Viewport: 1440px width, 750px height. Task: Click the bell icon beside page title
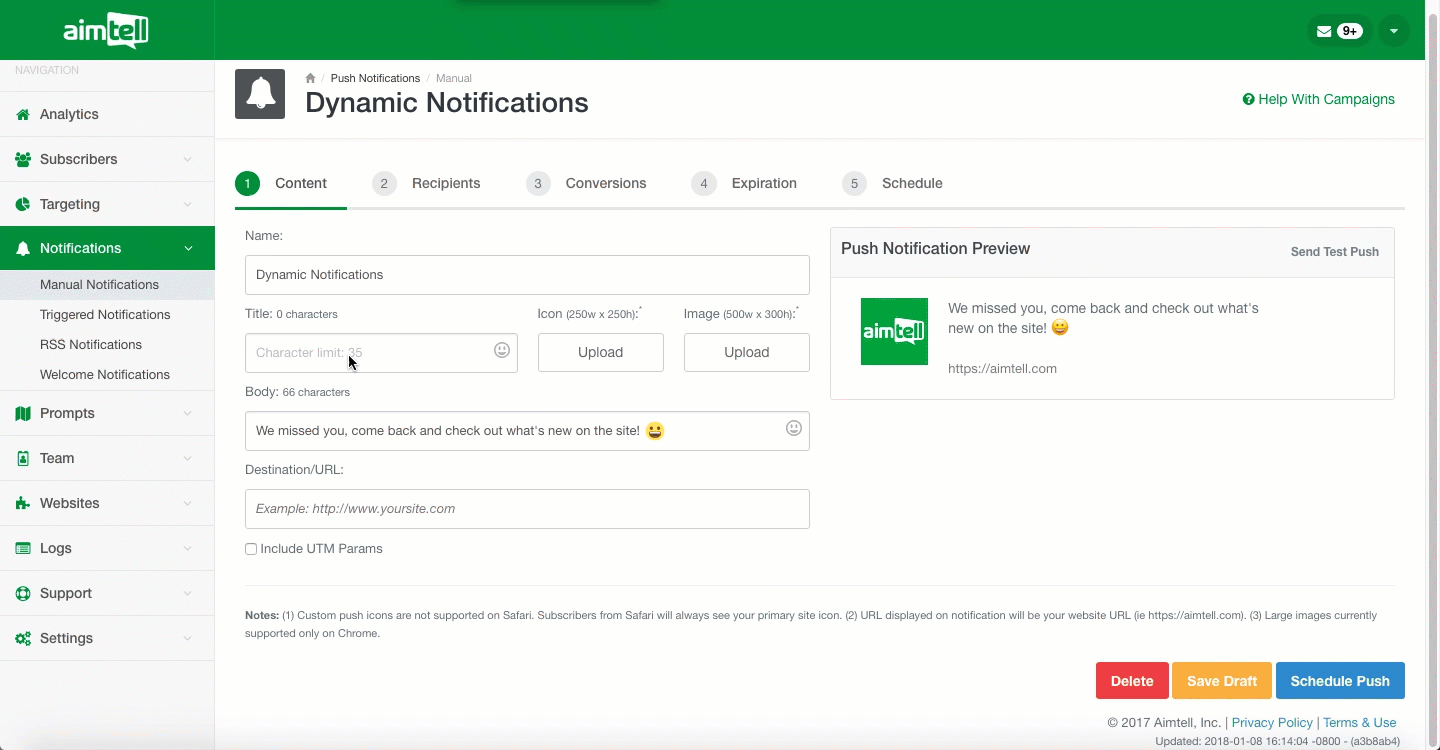pyautogui.click(x=260, y=94)
